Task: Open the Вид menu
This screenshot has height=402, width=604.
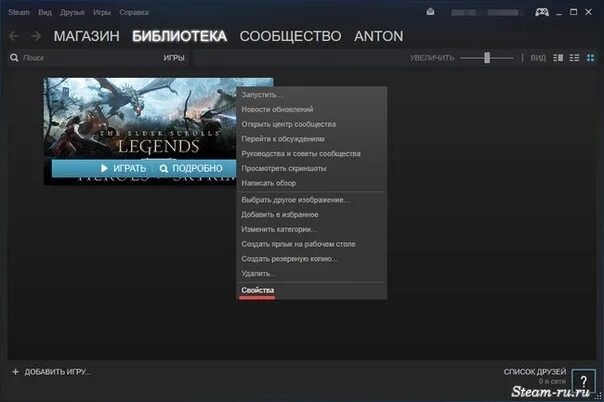Action: pos(45,12)
